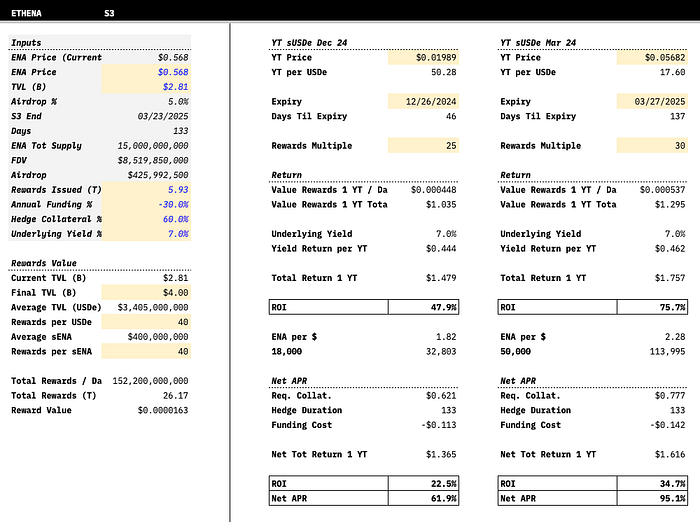Click the Dec 24 ROI cell 47.9%
The image size is (700, 522).
(423, 307)
